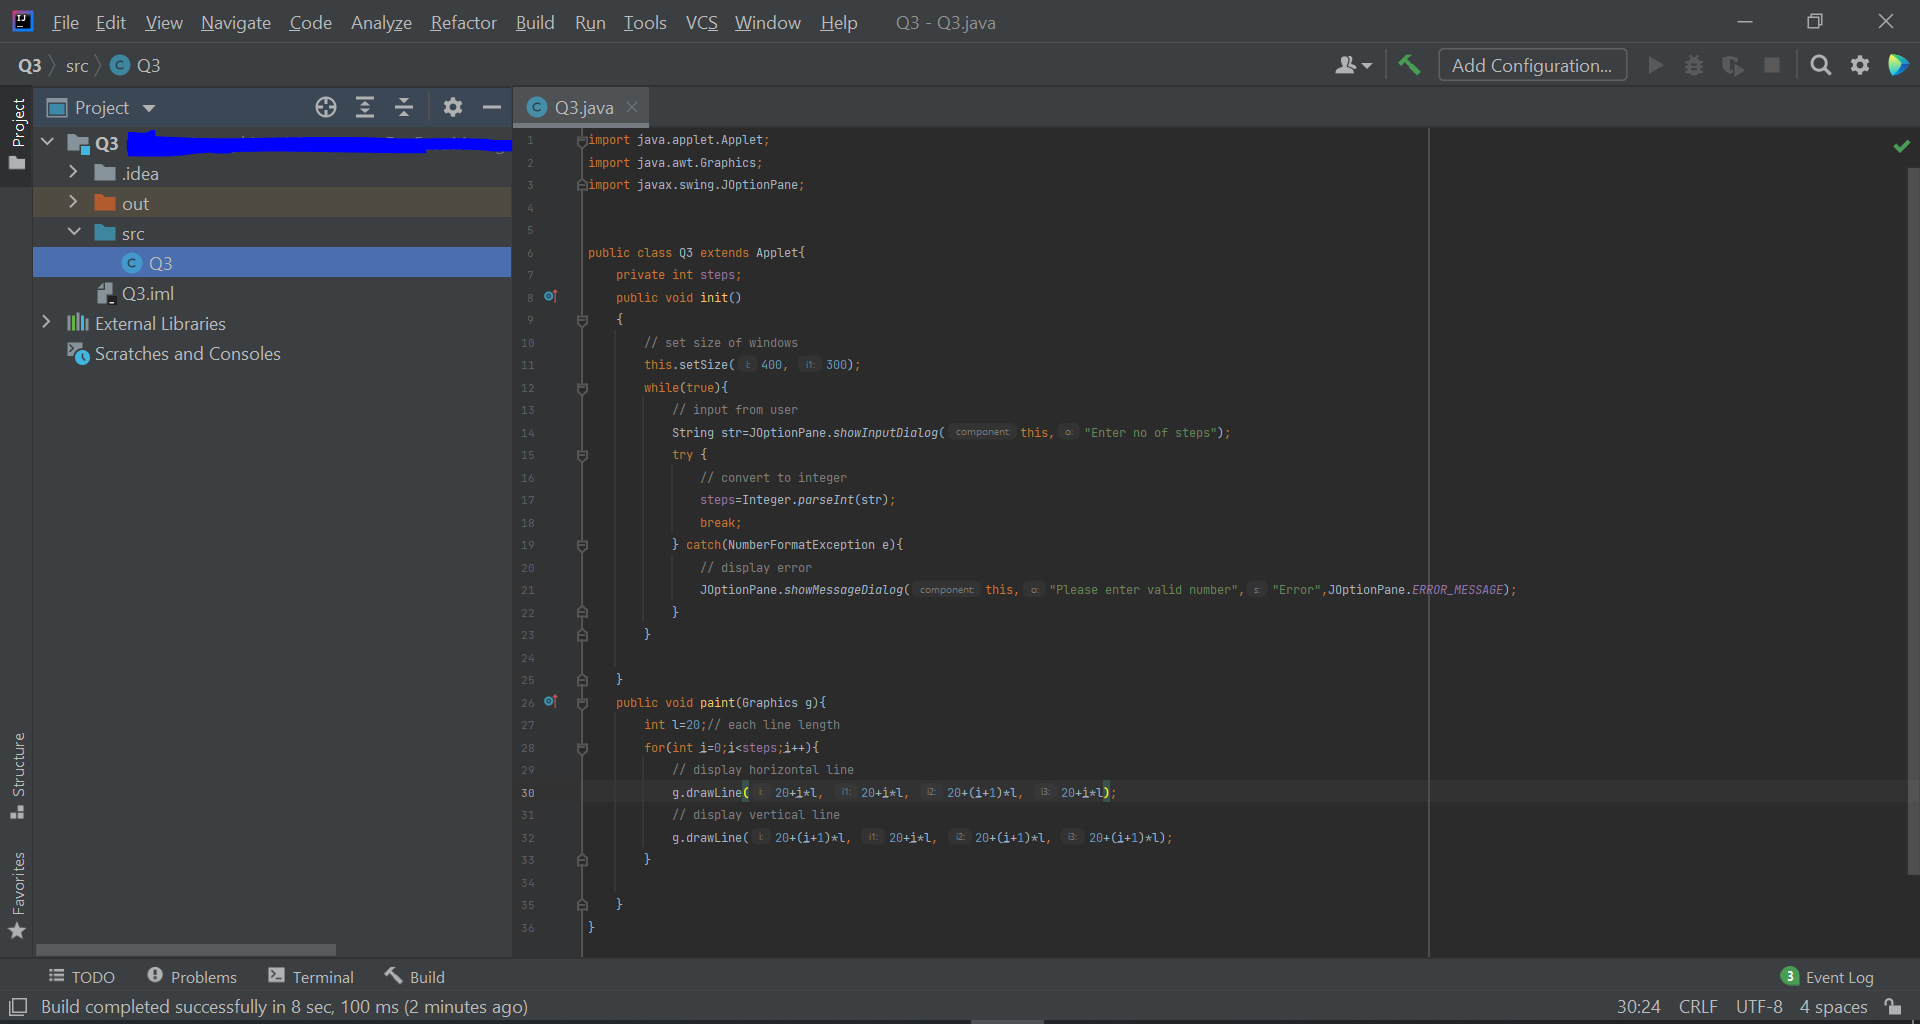
Task: Click Select Opened File crosshair in Project panel
Action: pyautogui.click(x=325, y=107)
